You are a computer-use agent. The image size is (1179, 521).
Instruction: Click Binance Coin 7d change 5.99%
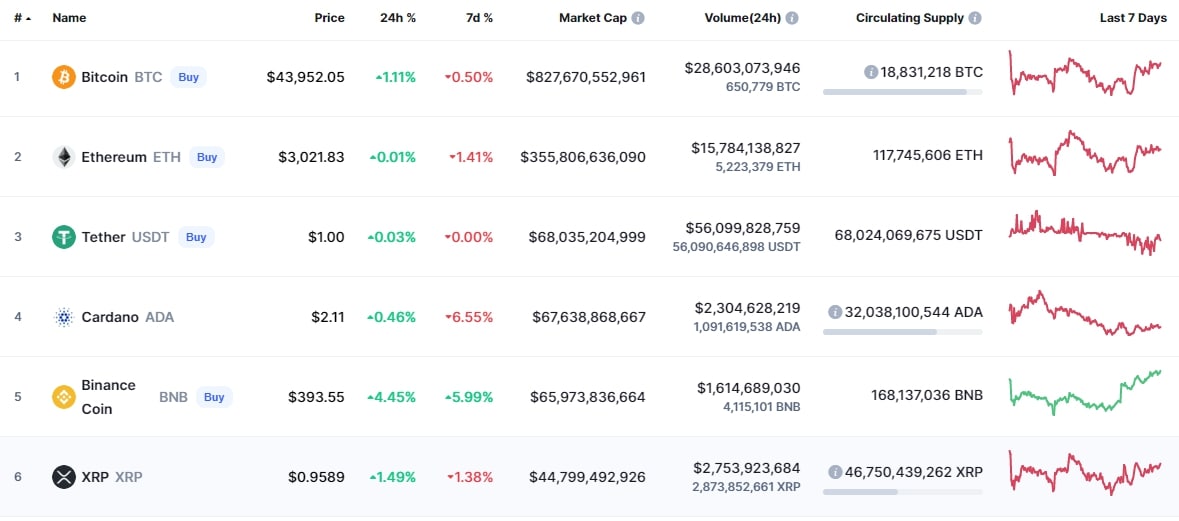tap(469, 397)
